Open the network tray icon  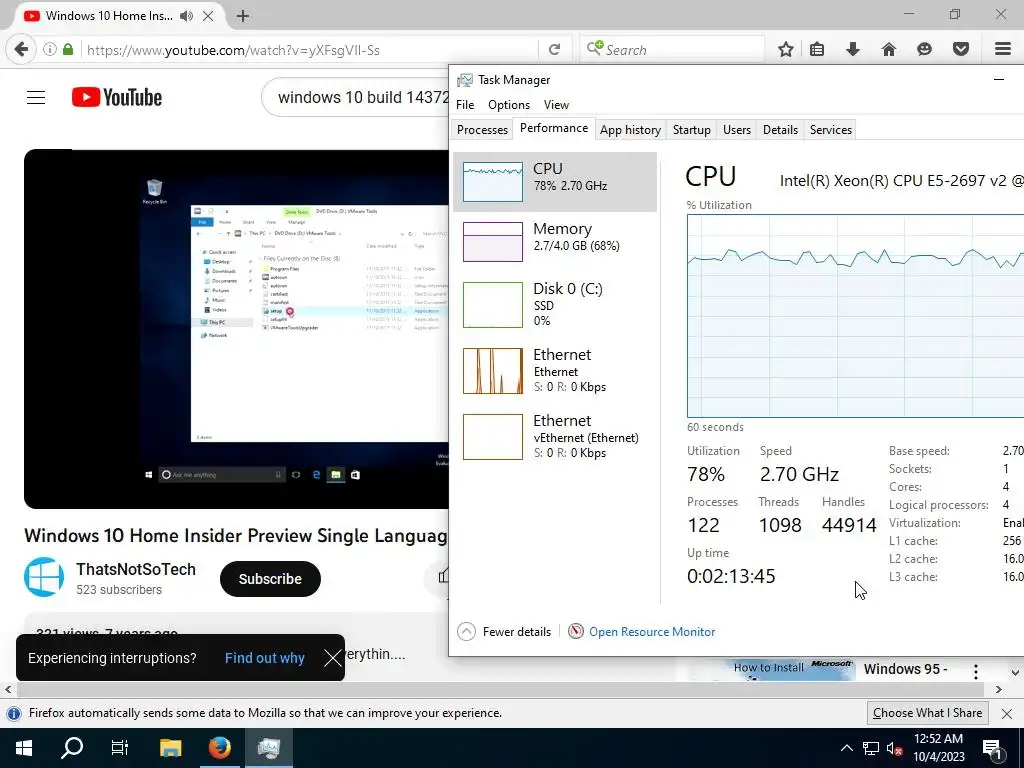(x=871, y=748)
